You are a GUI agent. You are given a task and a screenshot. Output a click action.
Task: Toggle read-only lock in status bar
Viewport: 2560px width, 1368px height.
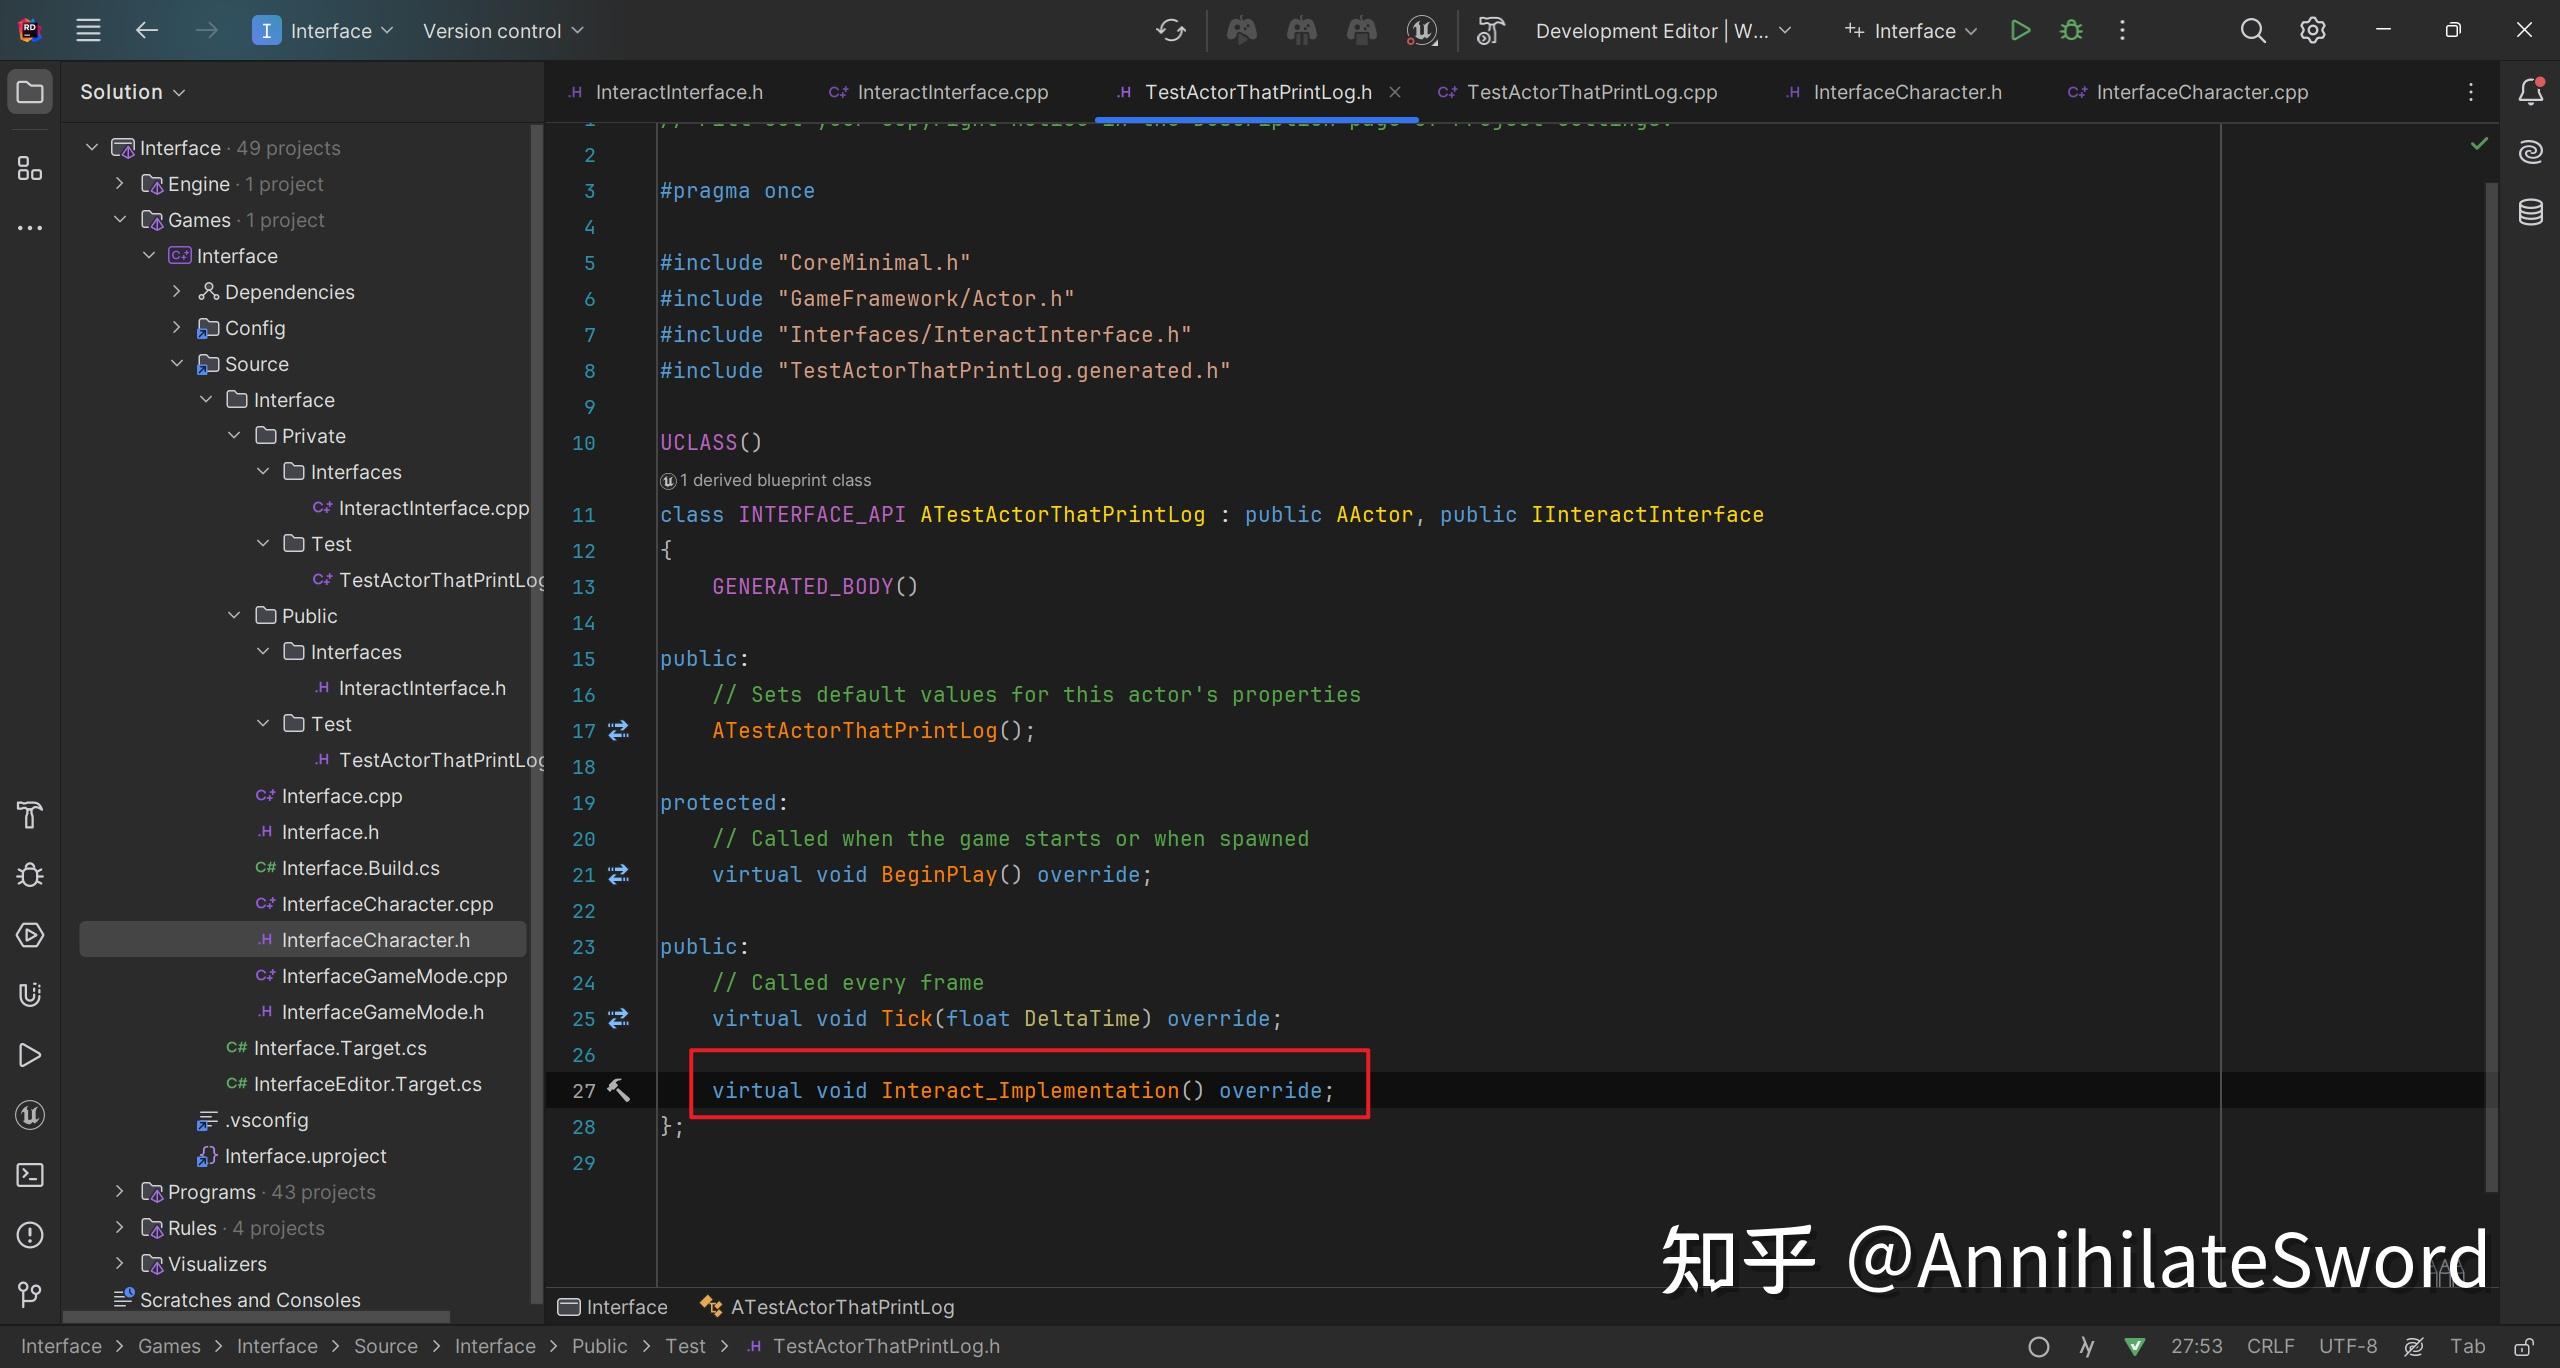[x=2524, y=1346]
